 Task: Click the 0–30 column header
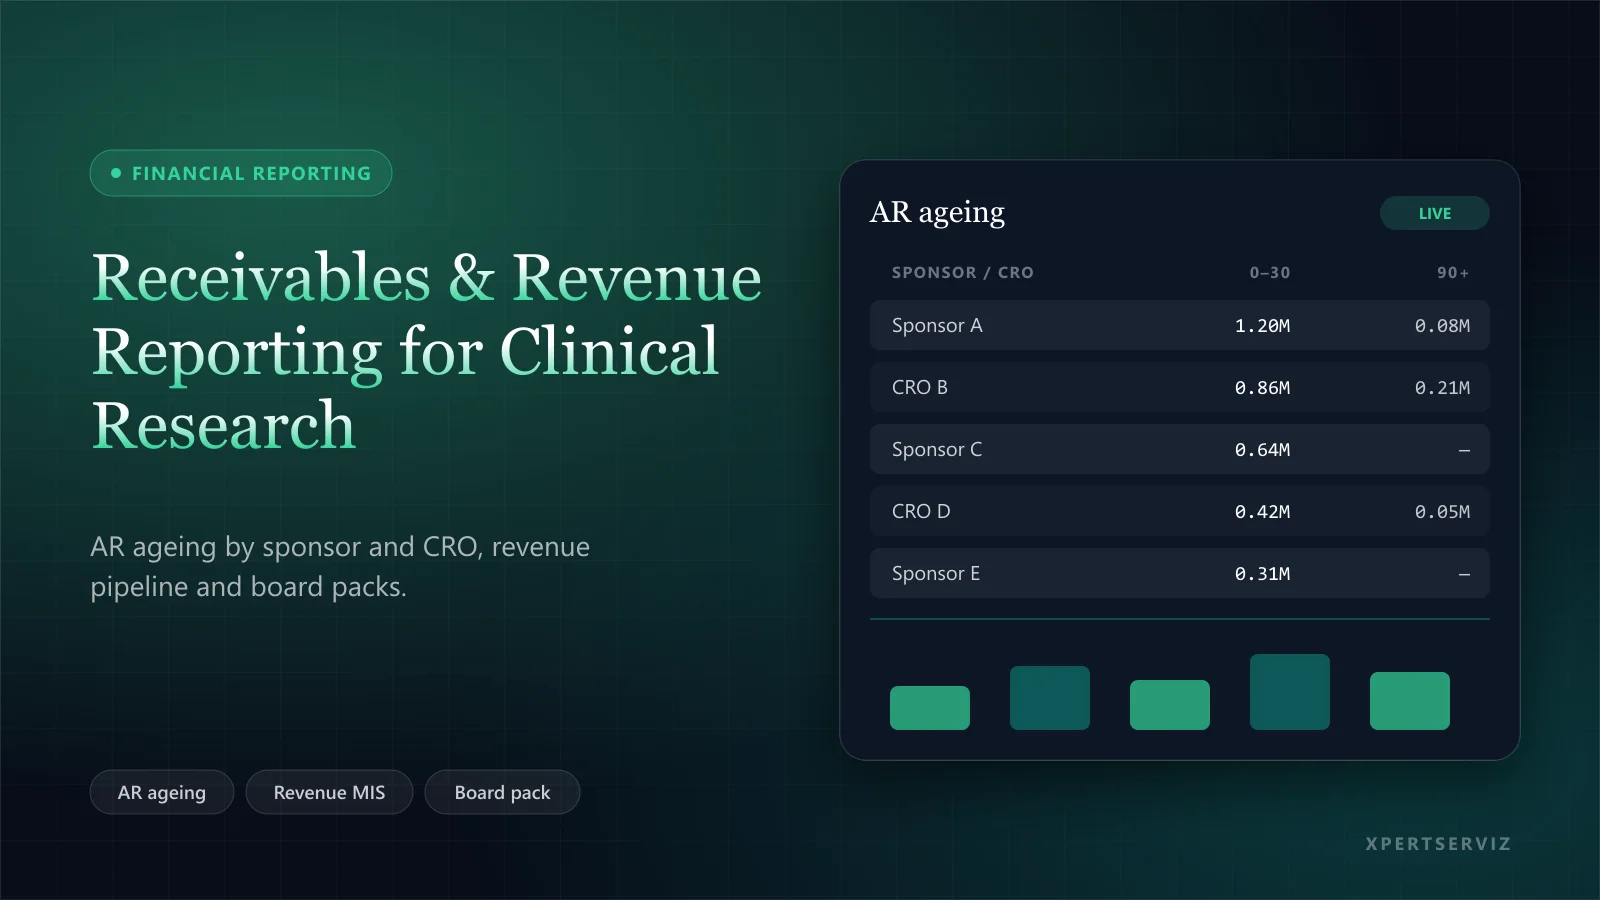point(1270,272)
